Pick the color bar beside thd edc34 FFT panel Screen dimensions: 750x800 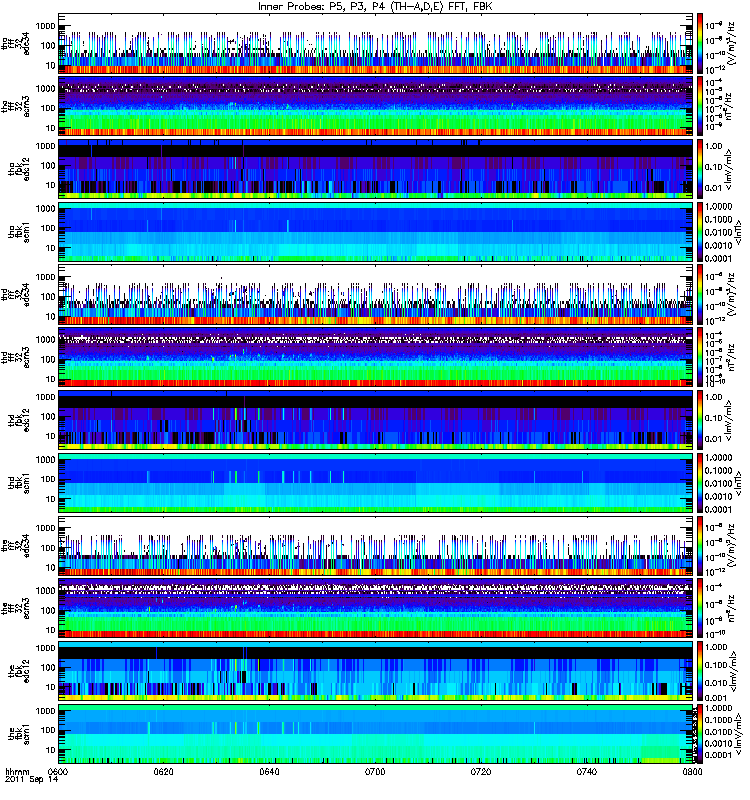[x=699, y=295]
